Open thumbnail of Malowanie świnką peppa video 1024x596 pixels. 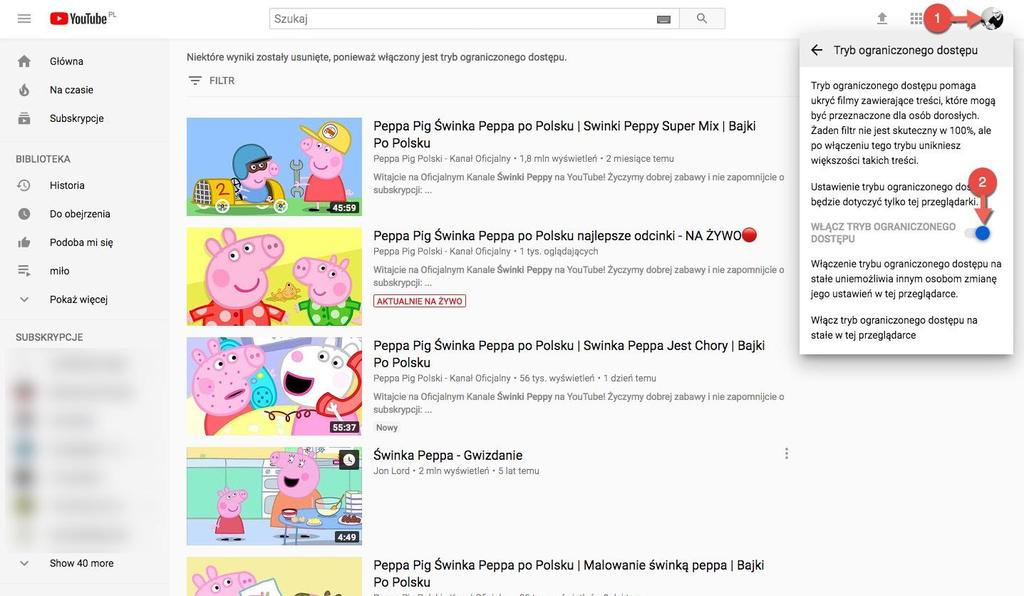(274, 576)
